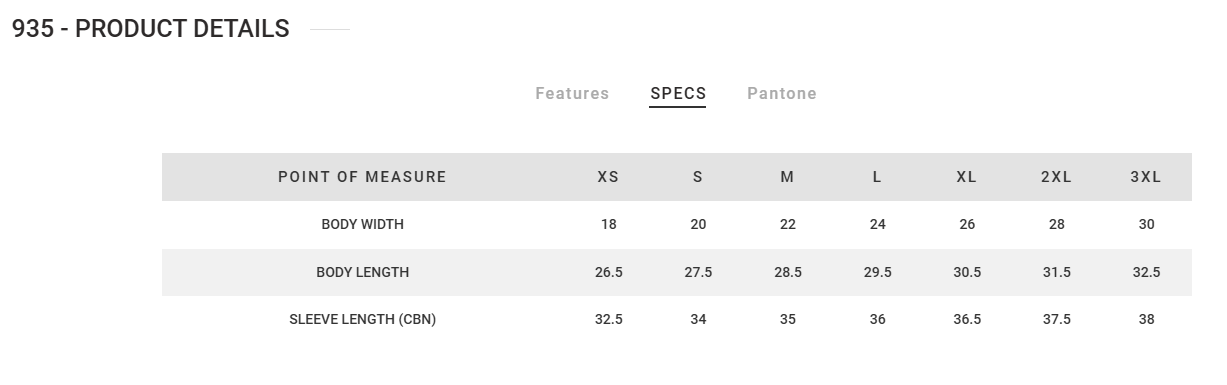Click the 3XL size column header
Image resolution: width=1227 pixels, height=385 pixels.
(1146, 177)
